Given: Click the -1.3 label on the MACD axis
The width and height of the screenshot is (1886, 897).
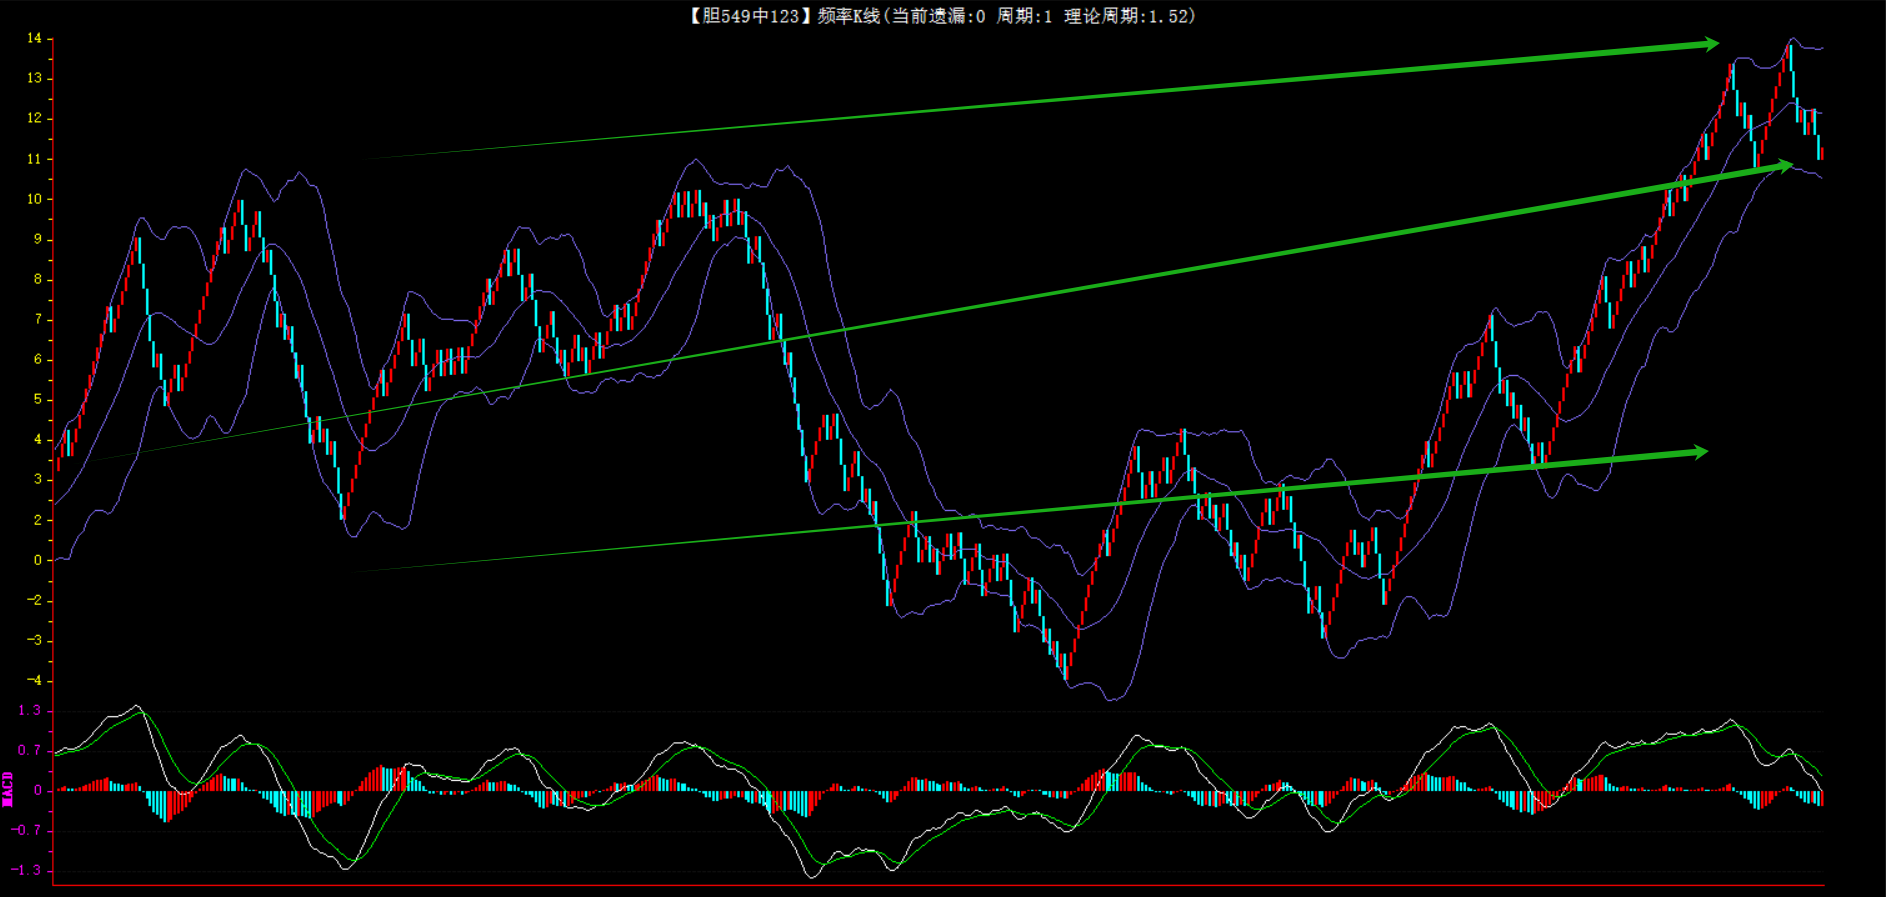Looking at the screenshot, I should (x=27, y=870).
